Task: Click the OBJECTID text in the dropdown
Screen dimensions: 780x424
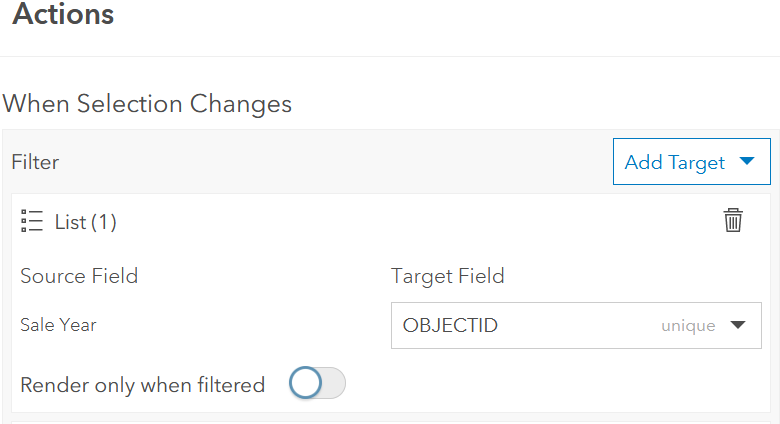Action: point(450,325)
